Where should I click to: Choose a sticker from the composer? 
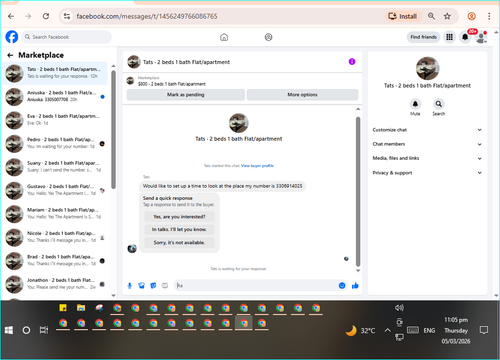point(153,286)
